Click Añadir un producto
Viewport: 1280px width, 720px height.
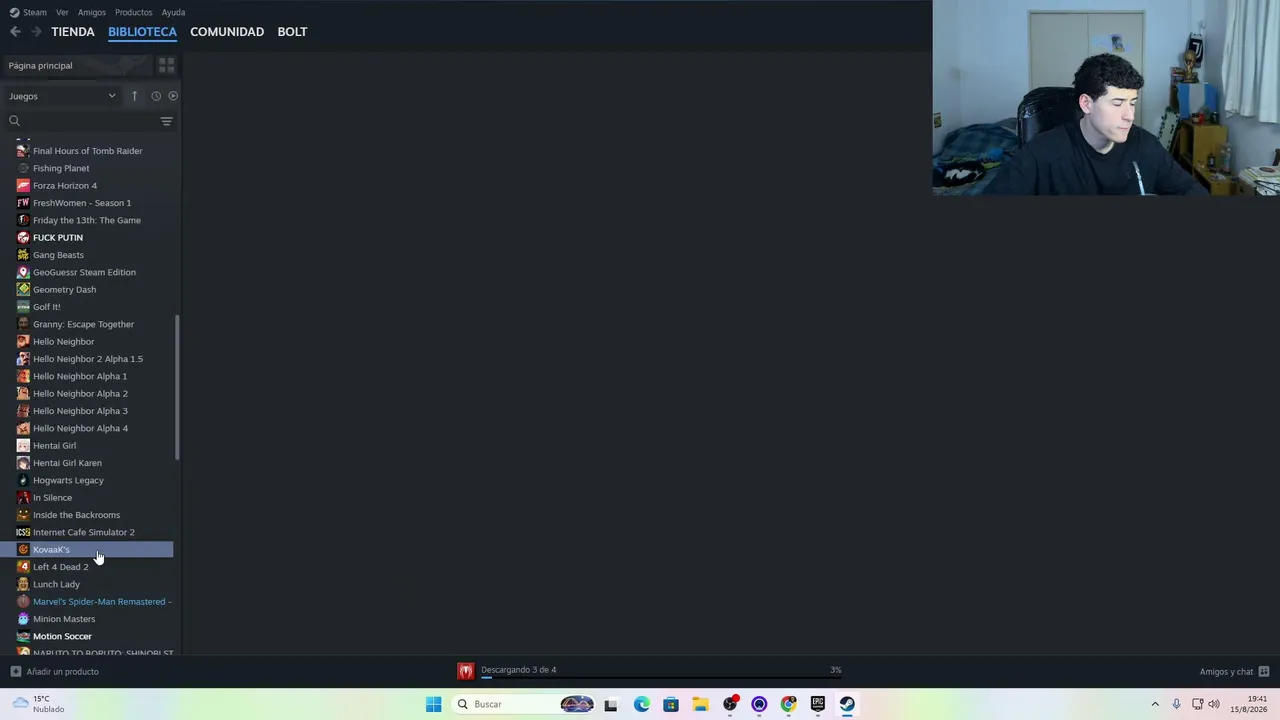pyautogui.click(x=62, y=672)
